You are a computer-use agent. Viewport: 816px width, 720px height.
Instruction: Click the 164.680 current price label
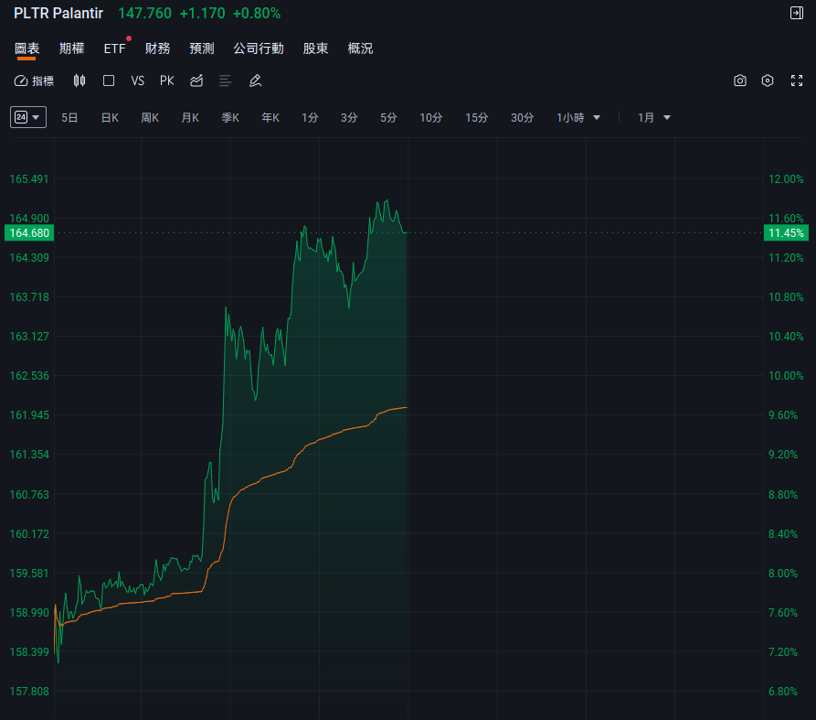(29, 233)
